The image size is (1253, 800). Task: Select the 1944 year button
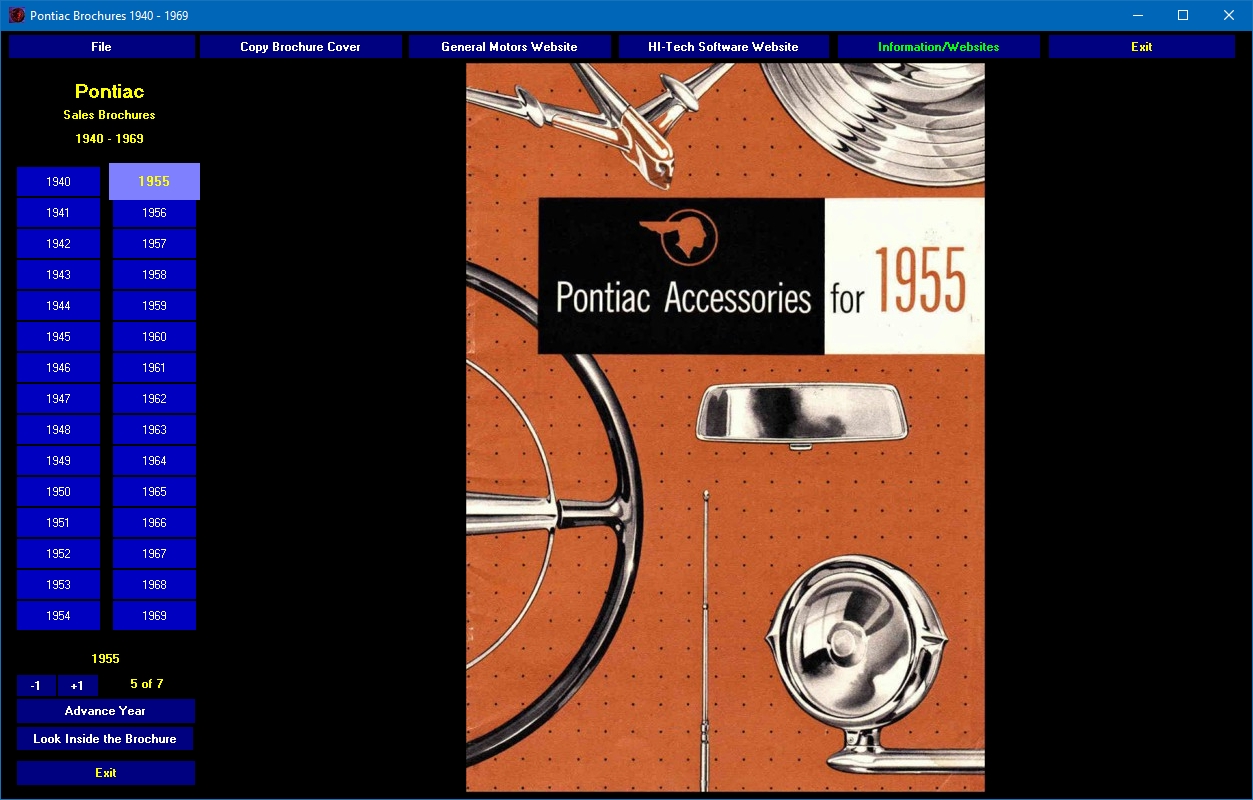pyautogui.click(x=58, y=306)
